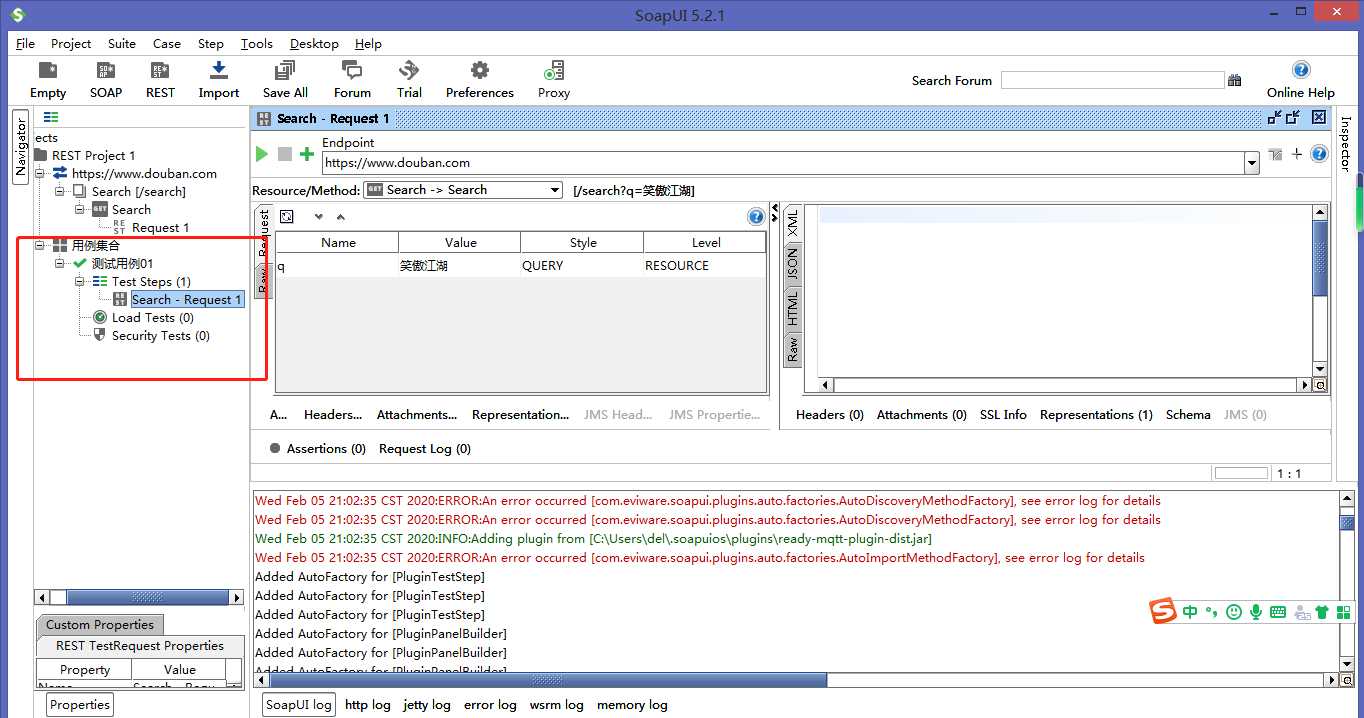The image size is (1364, 718).
Task: Collapse the 测试用例01 test case node
Action: 60,263
